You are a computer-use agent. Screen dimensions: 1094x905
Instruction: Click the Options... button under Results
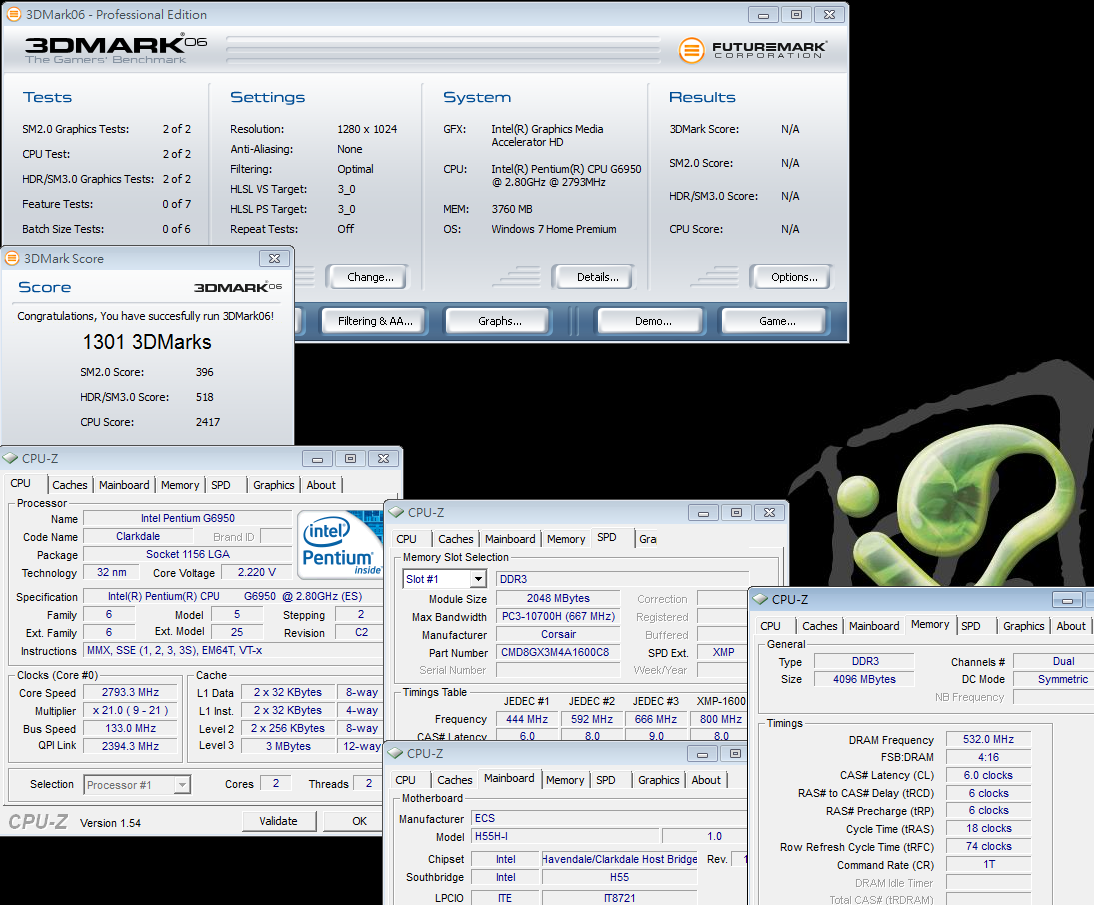coord(794,277)
